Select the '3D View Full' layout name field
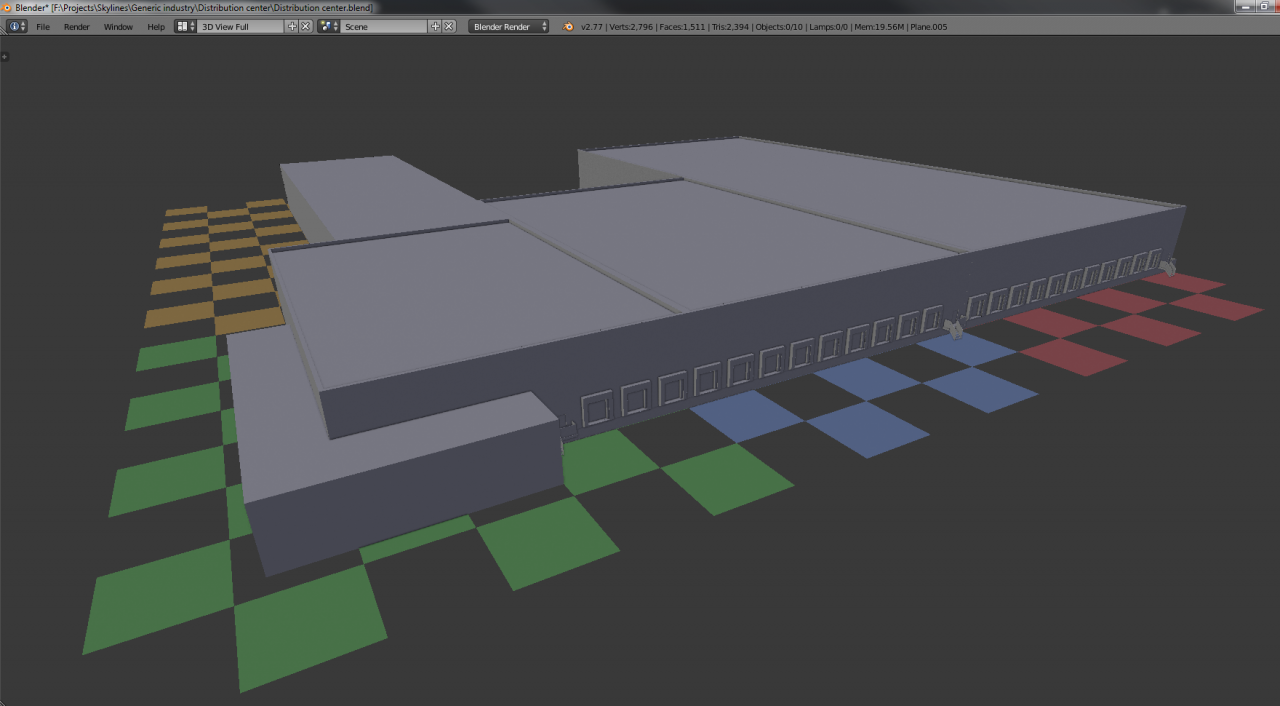The image size is (1280, 706). pos(241,26)
